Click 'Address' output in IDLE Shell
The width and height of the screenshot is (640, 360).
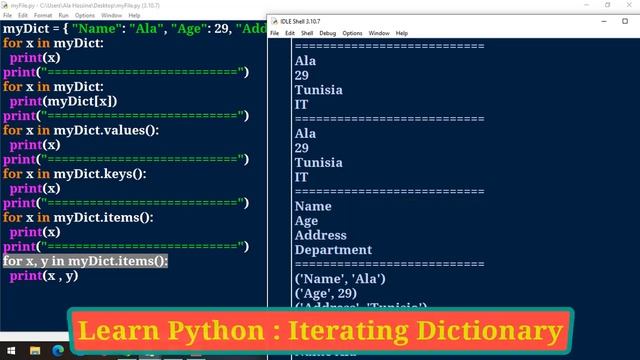pos(320,236)
